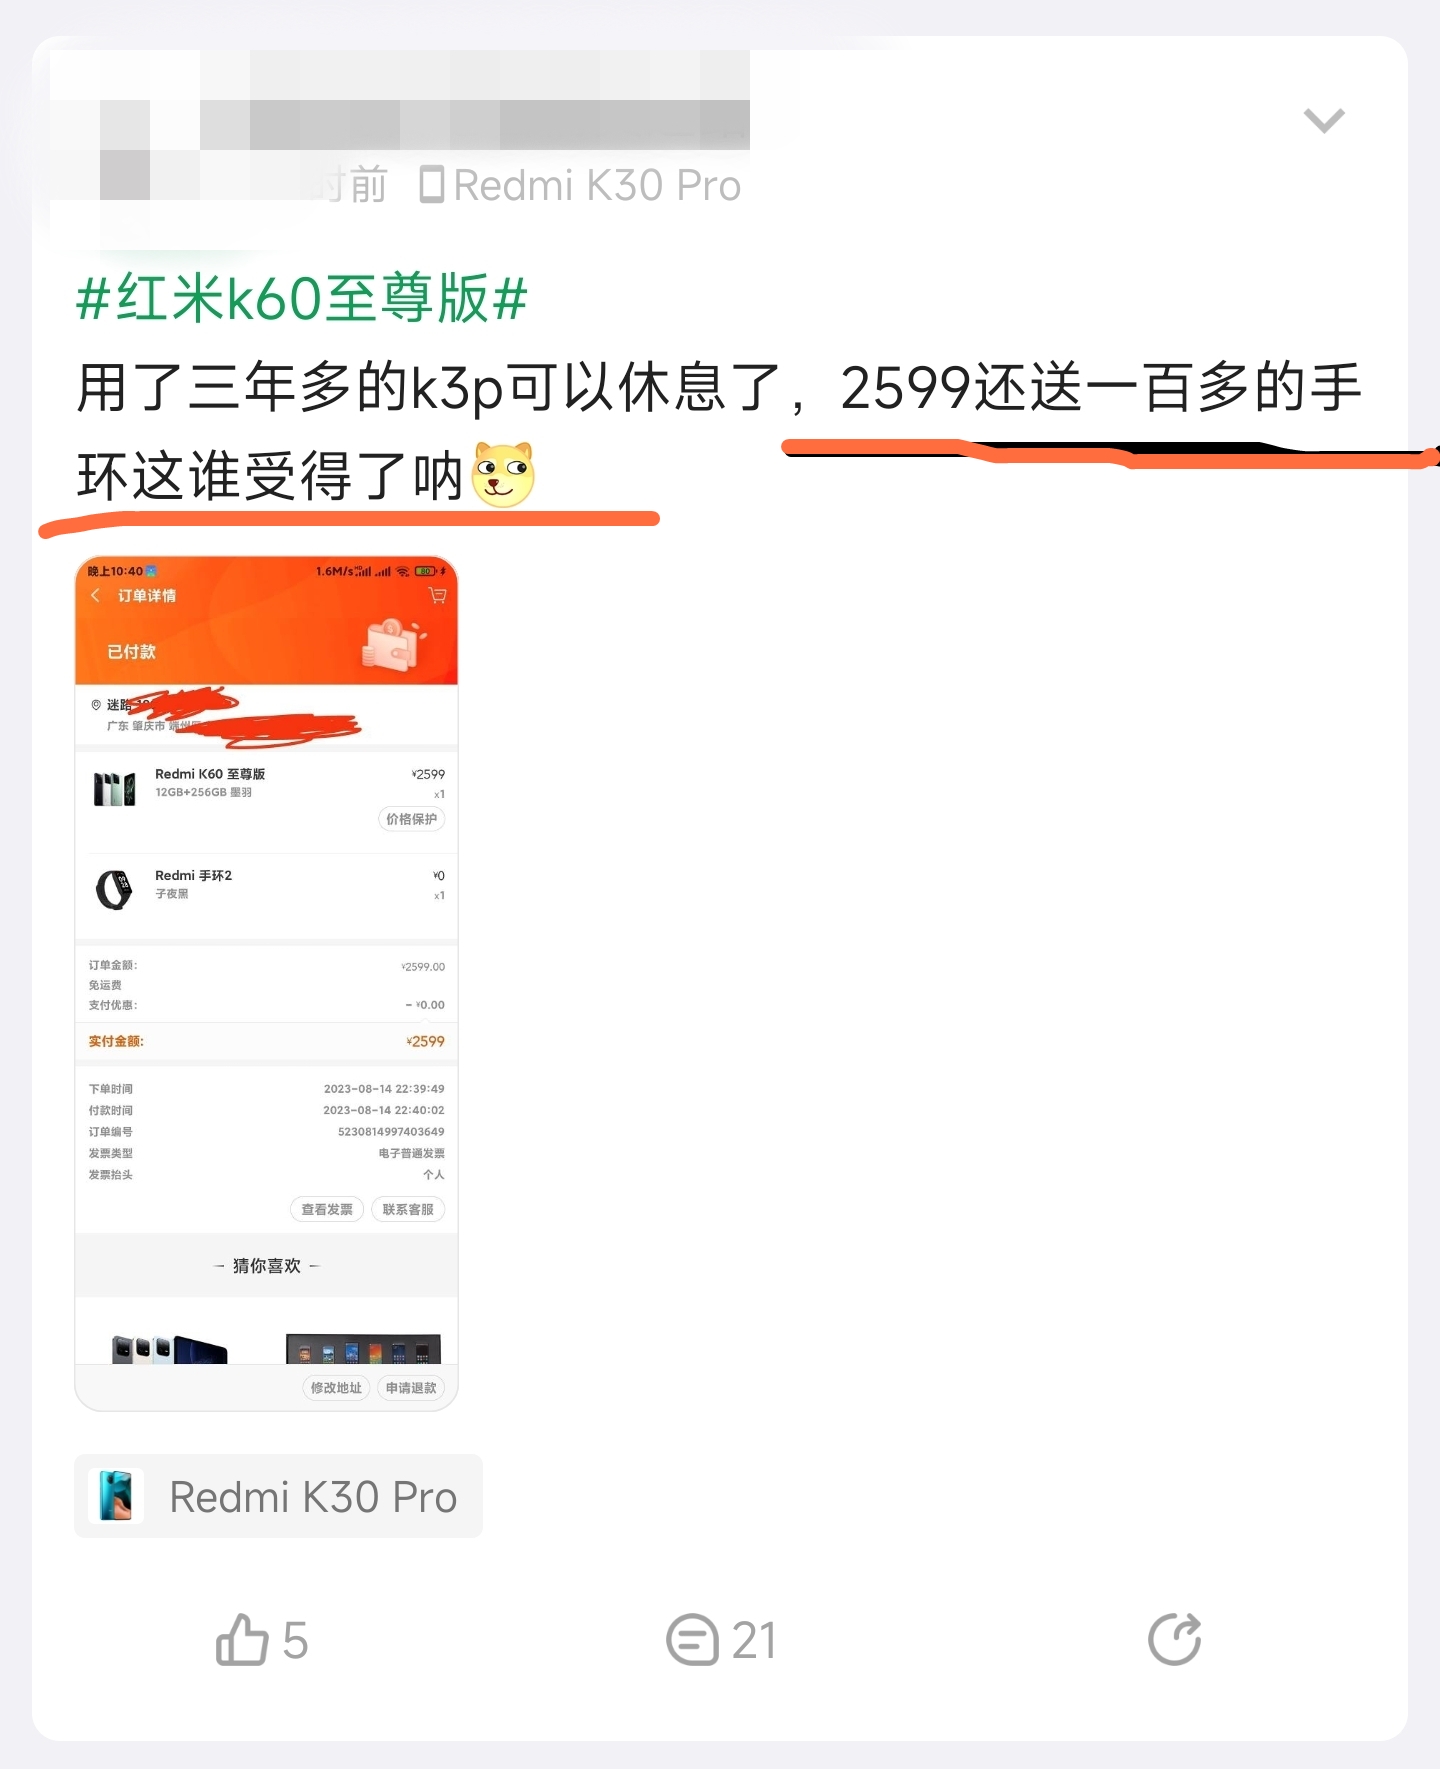Click the 查看发票 button
The height and width of the screenshot is (1769, 1440).
coord(327,1209)
